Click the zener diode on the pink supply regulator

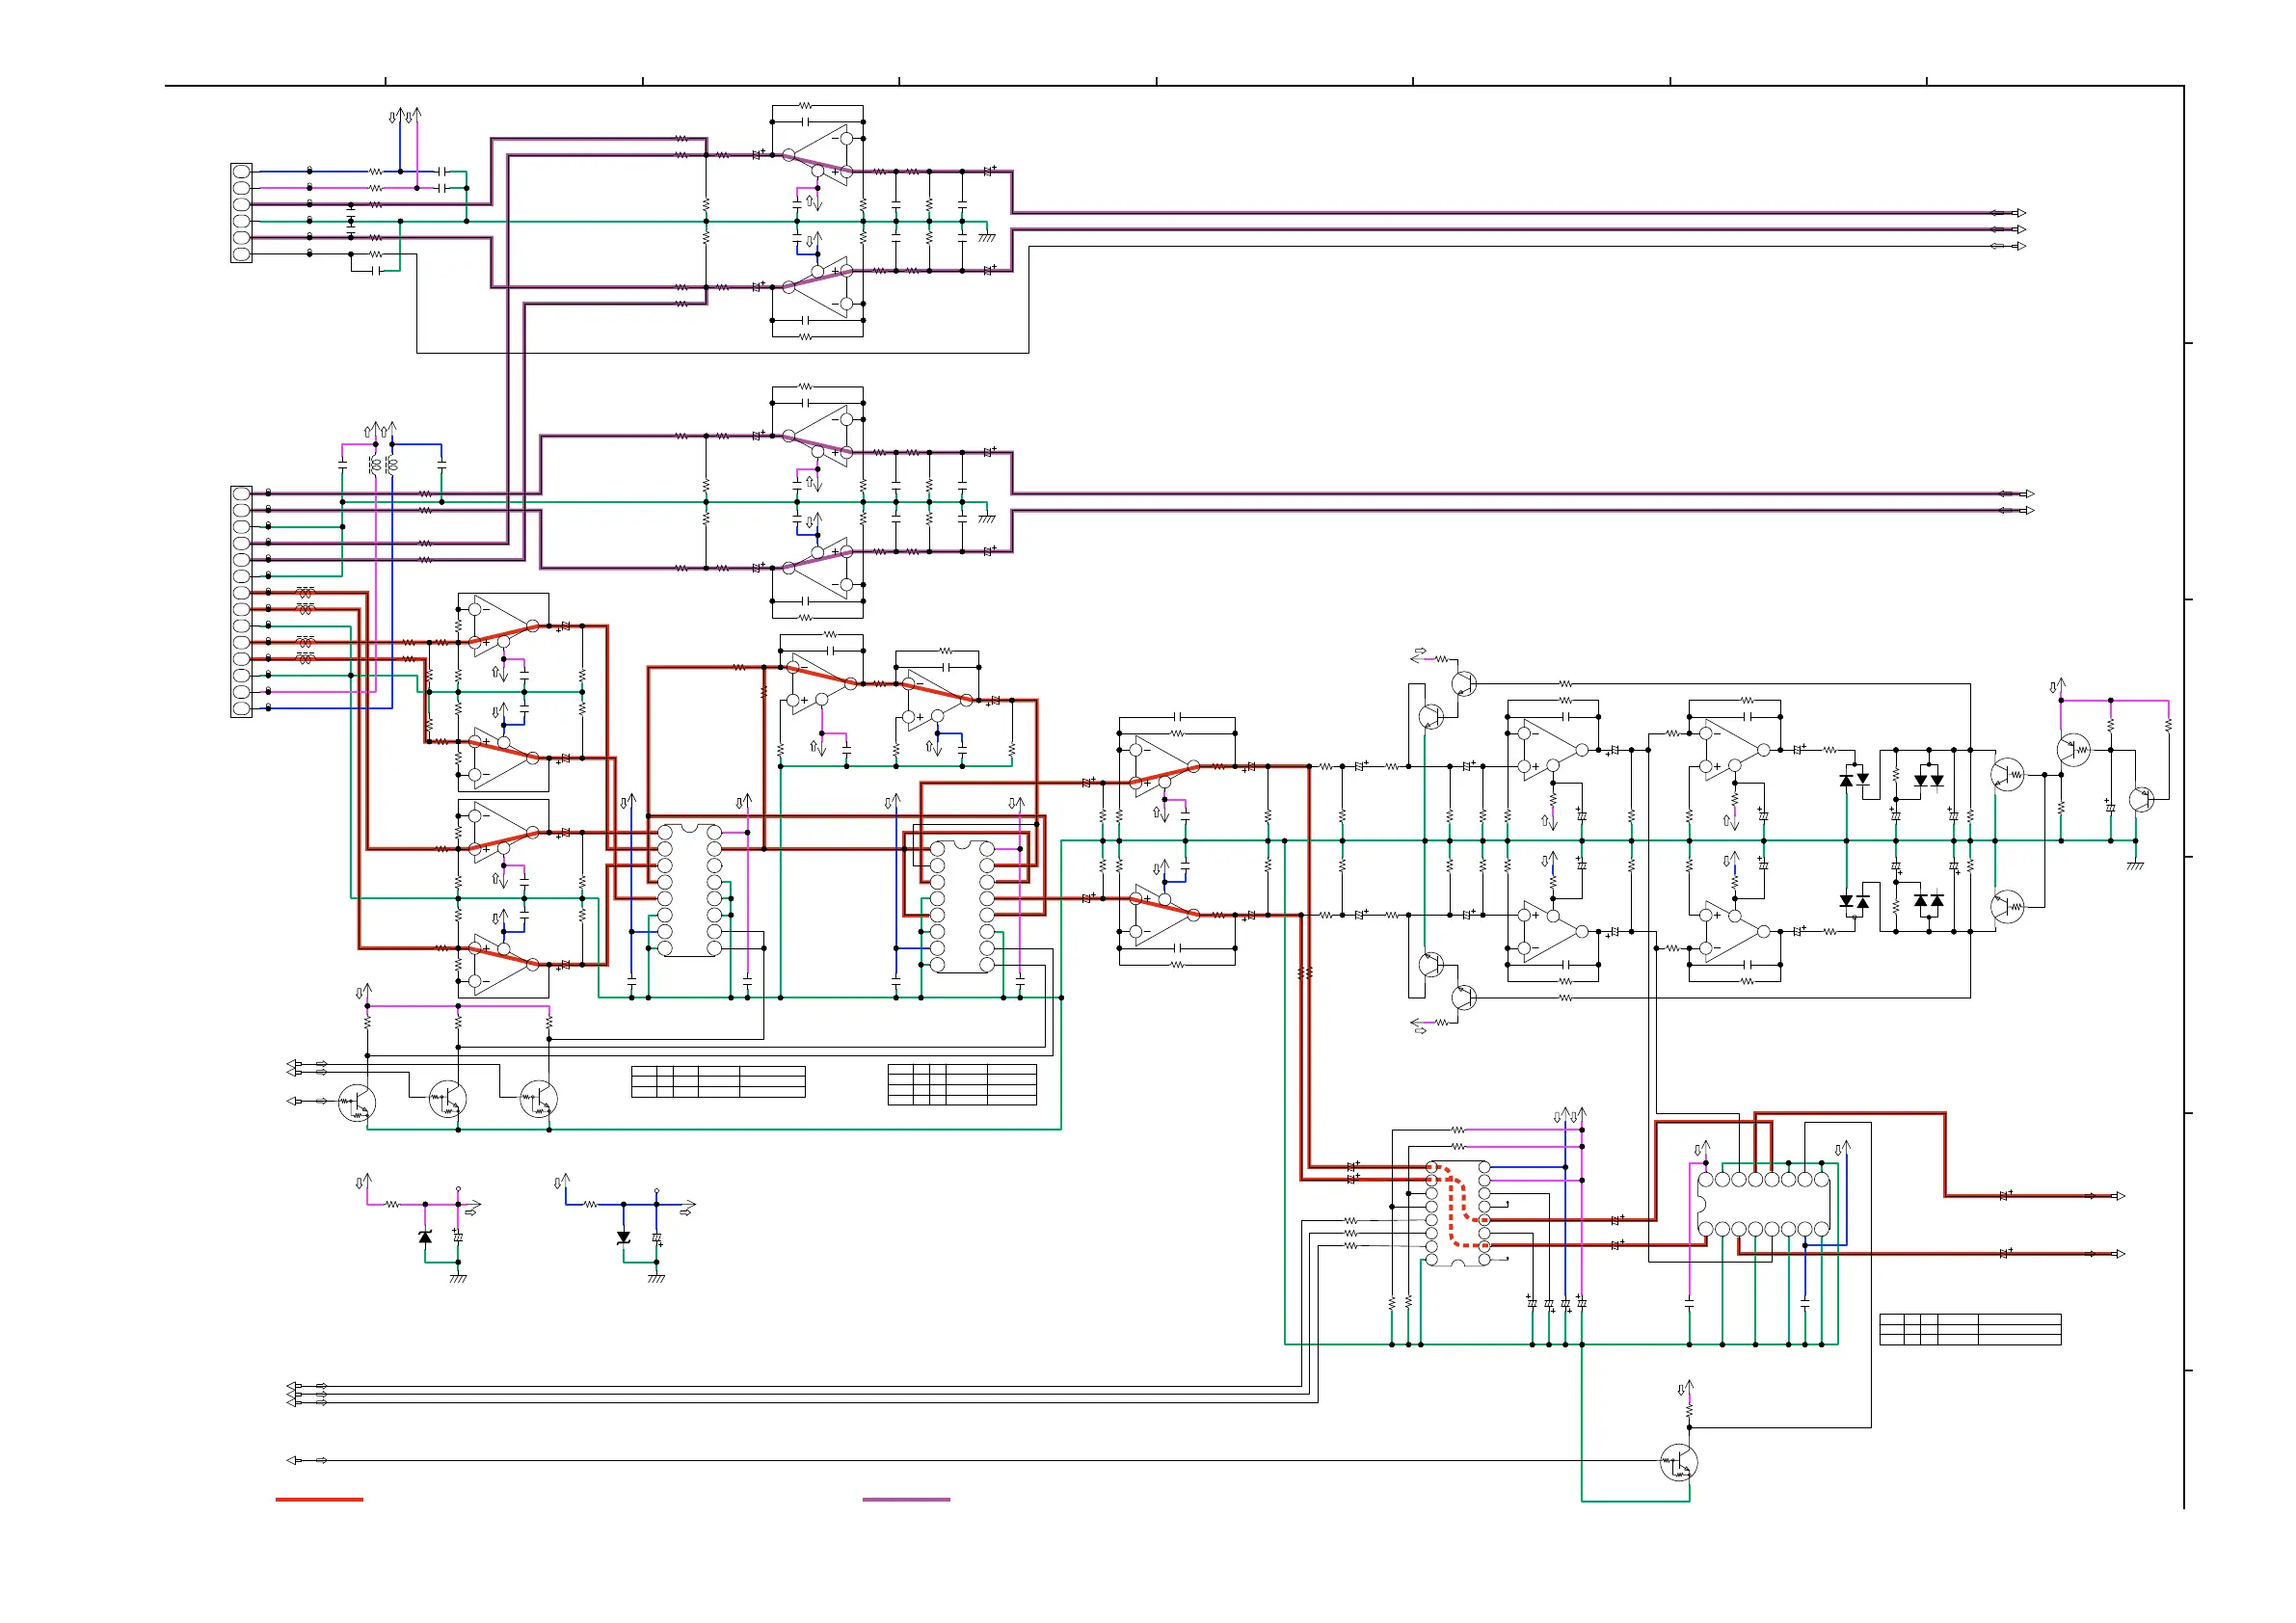tap(425, 1237)
